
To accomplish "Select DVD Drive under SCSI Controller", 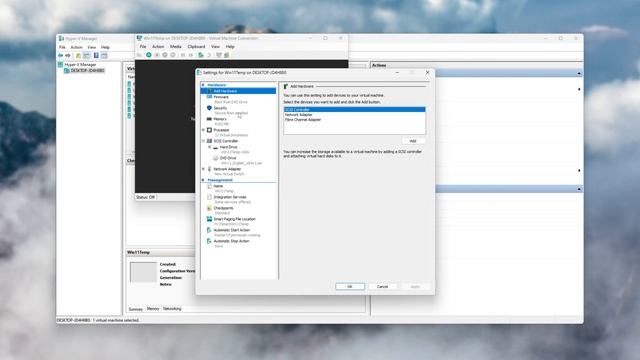I will 228,158.
